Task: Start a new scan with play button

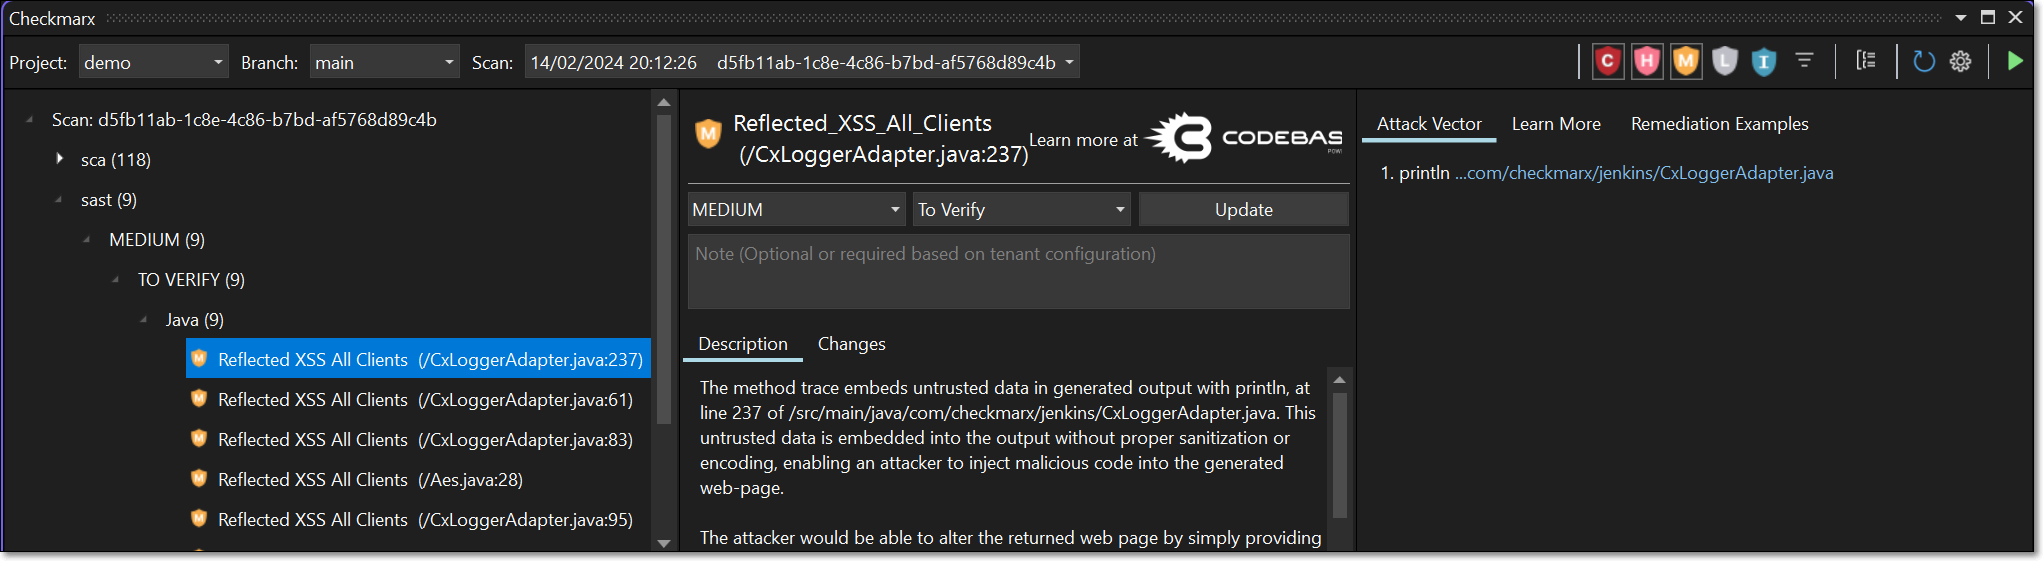Action: [2015, 61]
